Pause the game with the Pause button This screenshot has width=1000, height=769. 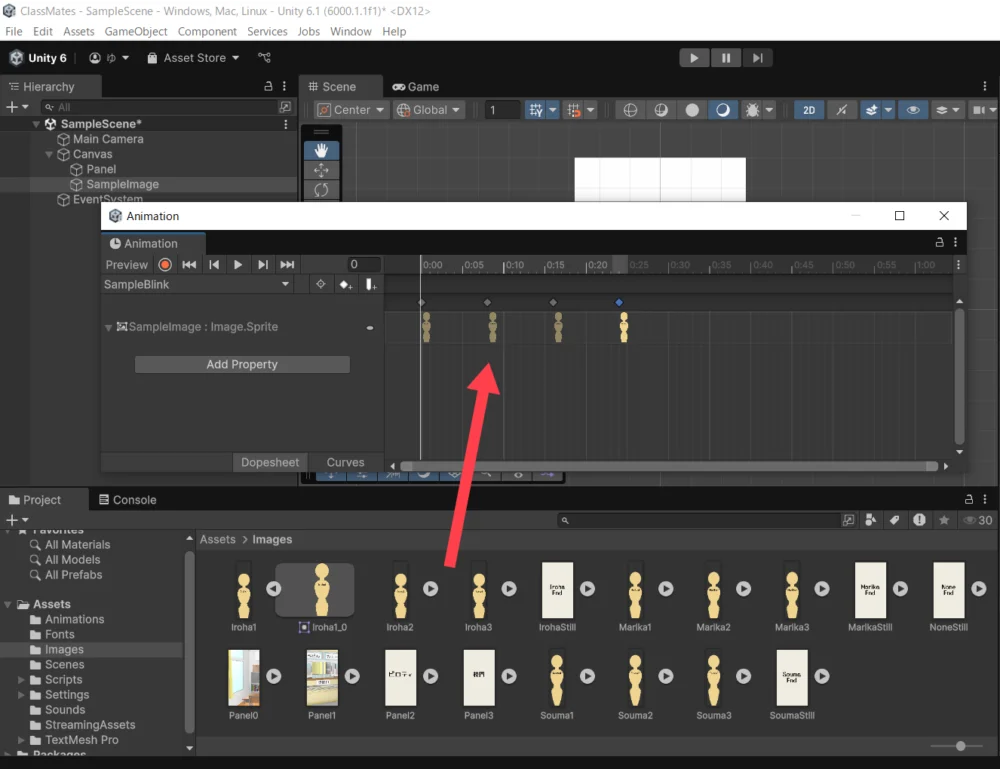[726, 58]
